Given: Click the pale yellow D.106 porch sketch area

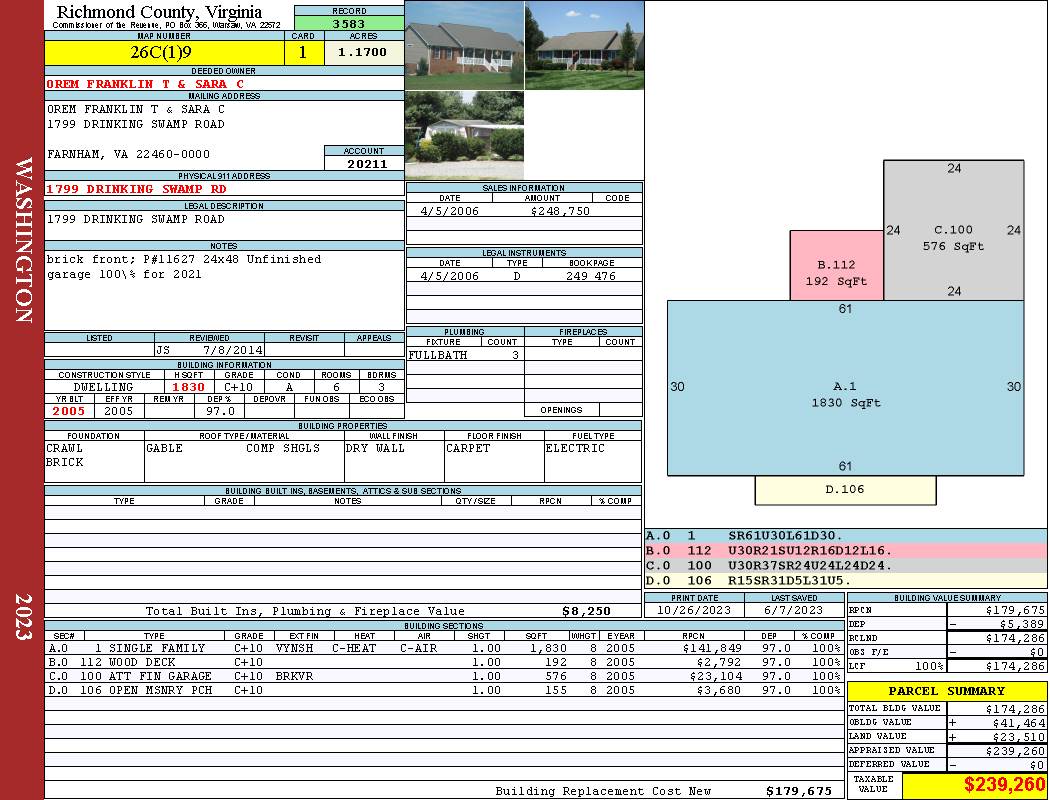Looking at the screenshot, I should pyautogui.click(x=845, y=490).
